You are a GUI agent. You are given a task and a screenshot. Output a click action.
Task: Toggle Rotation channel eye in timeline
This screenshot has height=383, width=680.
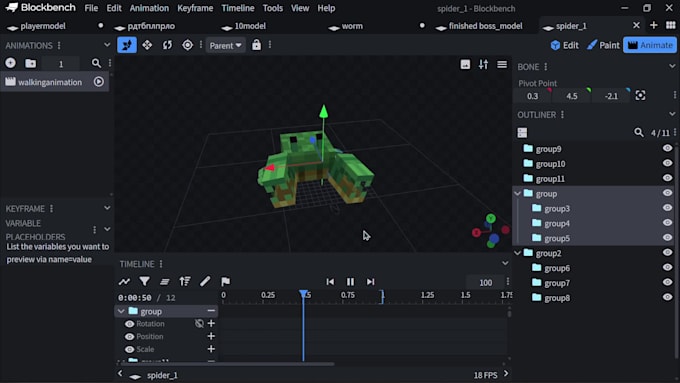tap(129, 324)
